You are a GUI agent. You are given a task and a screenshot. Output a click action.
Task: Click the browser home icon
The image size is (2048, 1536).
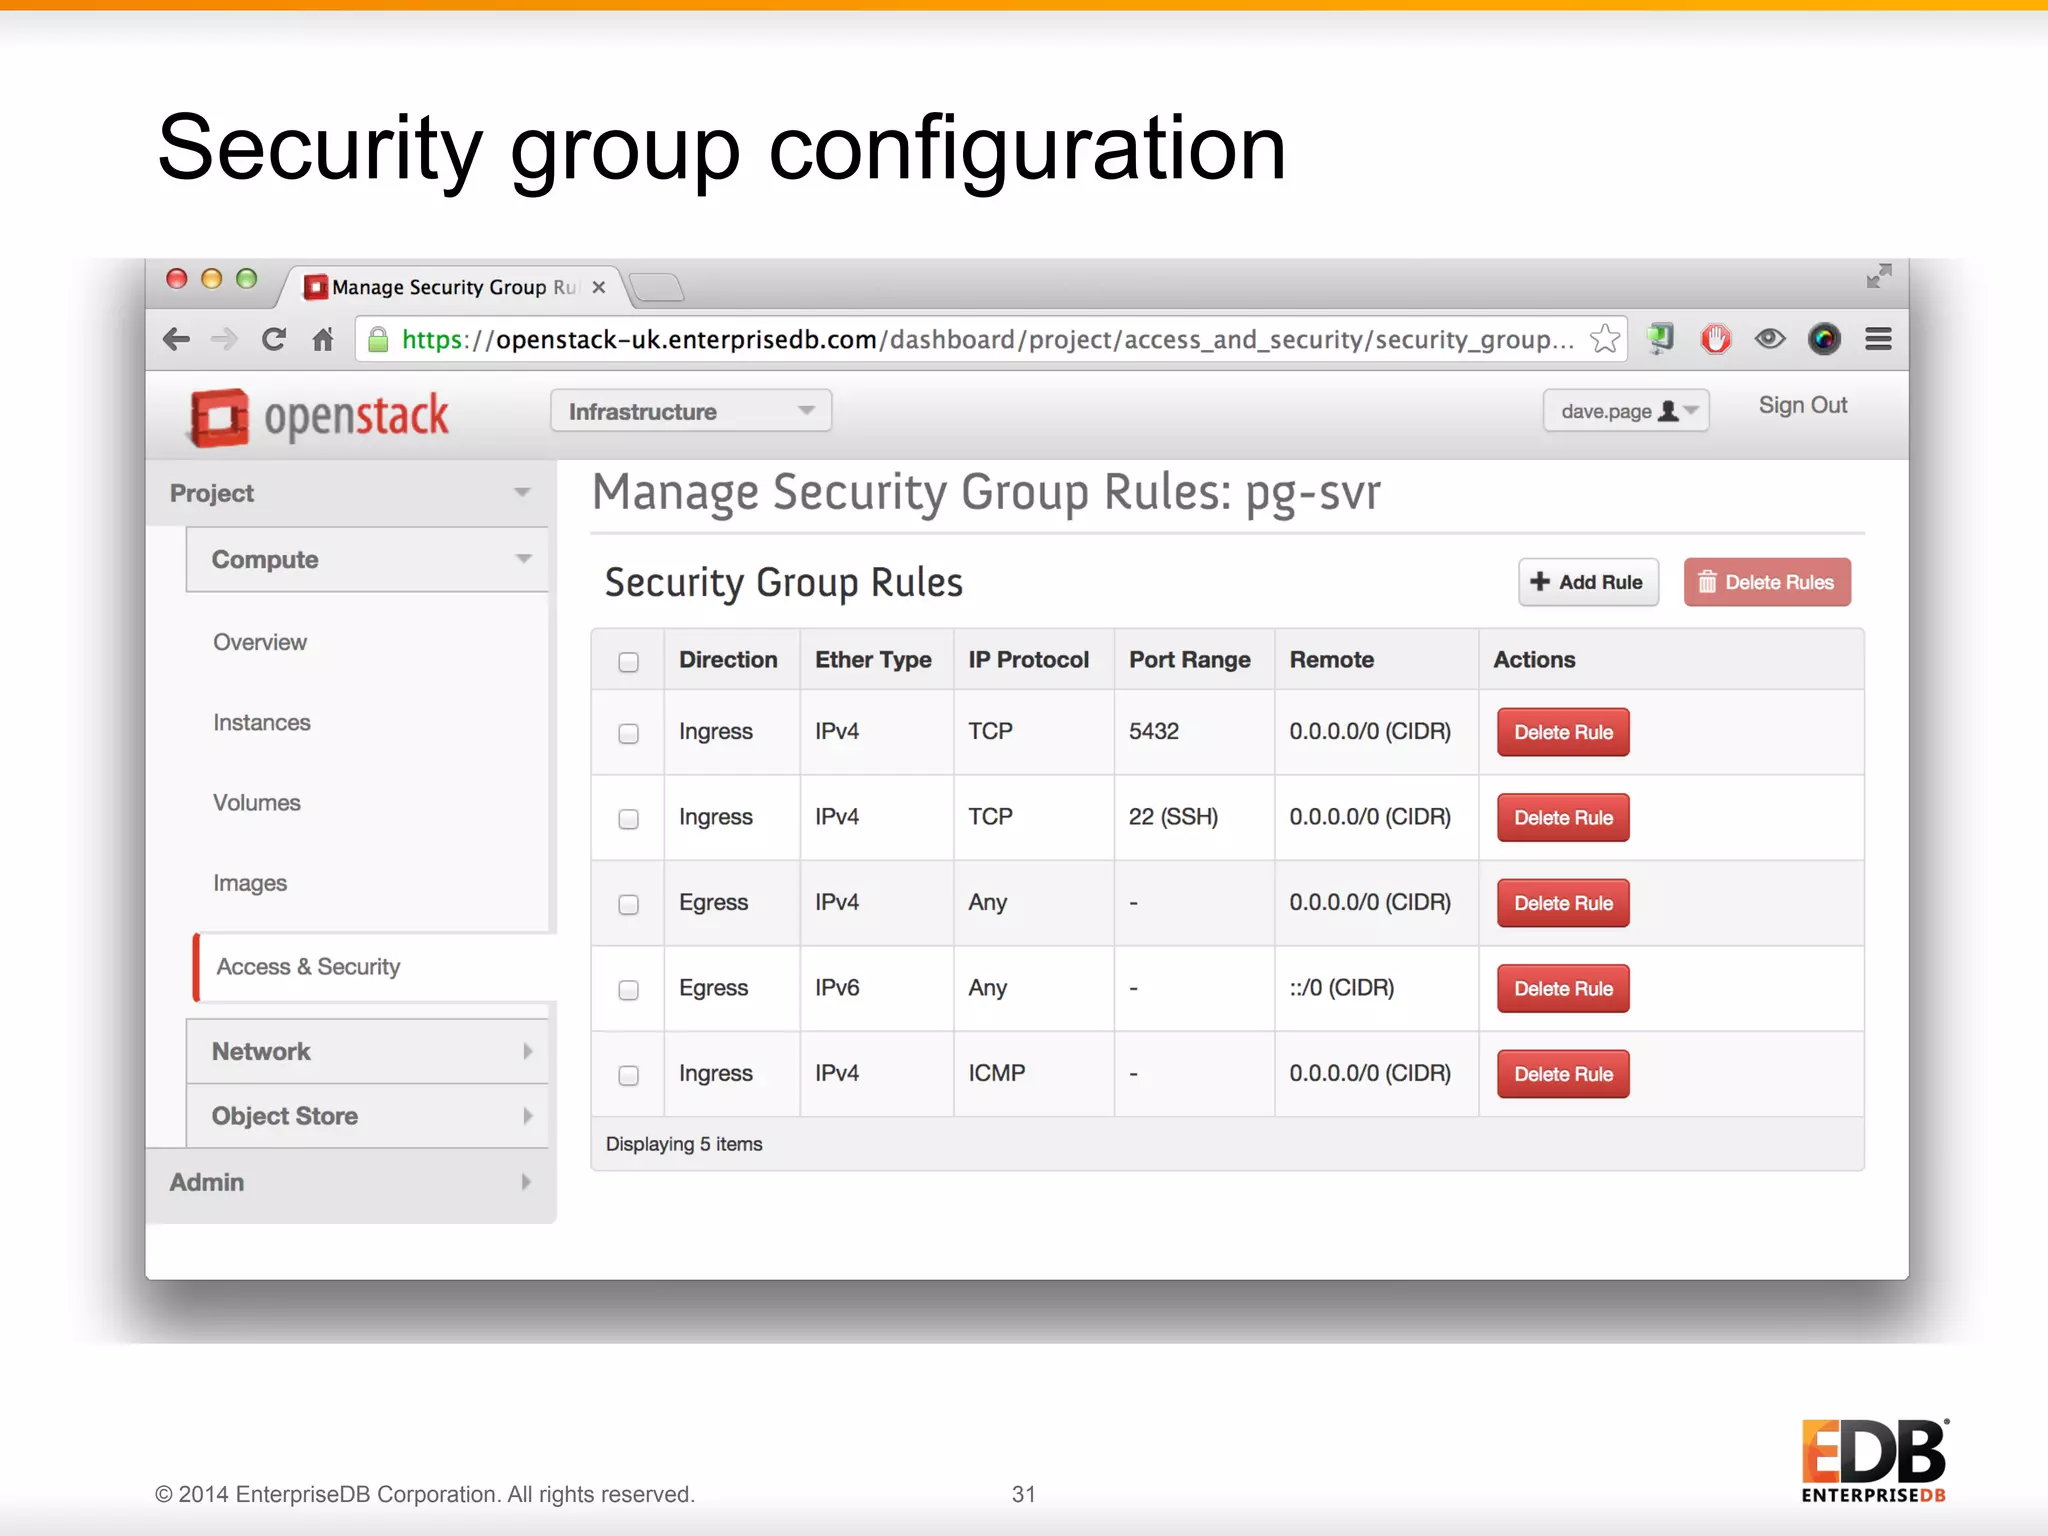coord(322,340)
